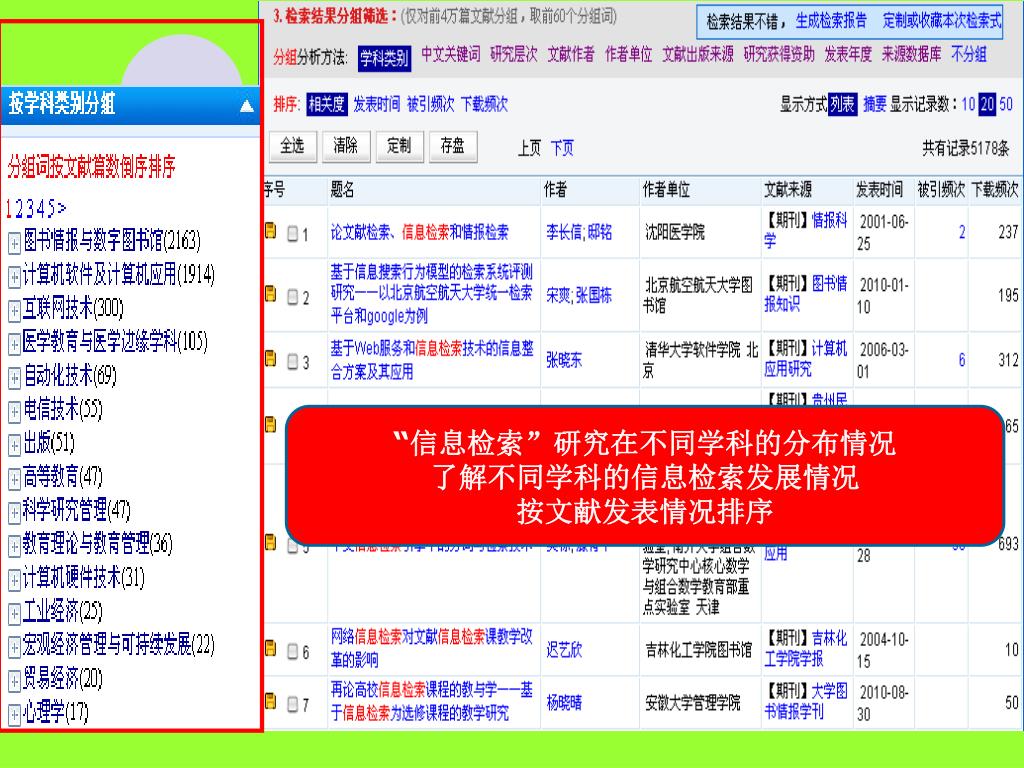
Task: Expand 工业经济(25) group
Action: [14, 614]
